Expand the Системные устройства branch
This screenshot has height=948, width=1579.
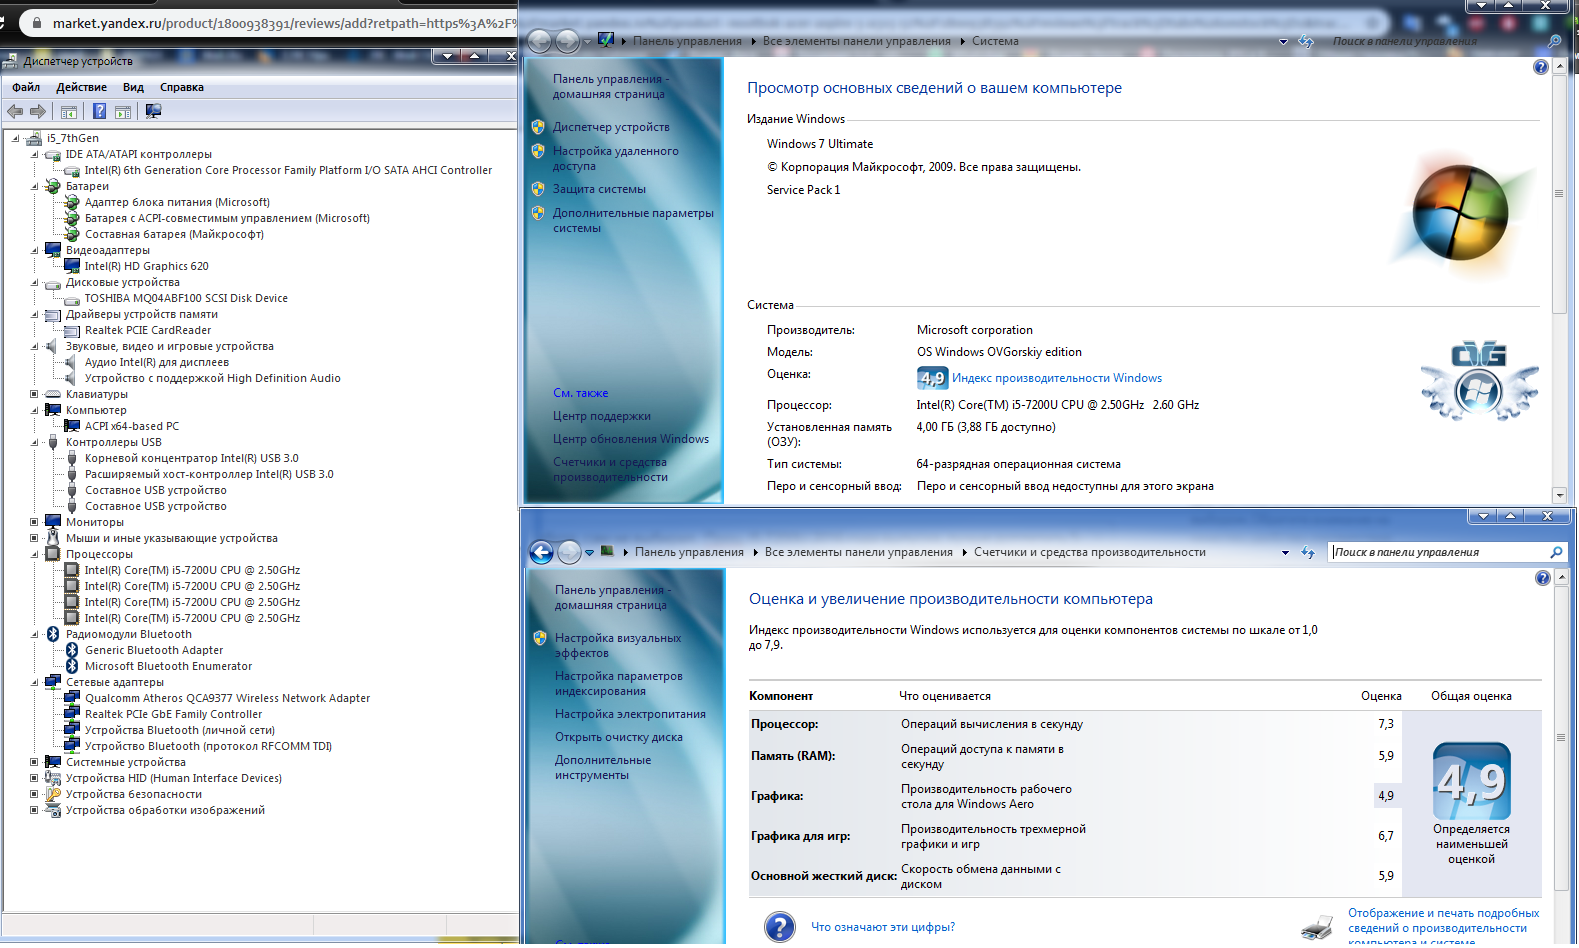pyautogui.click(x=34, y=762)
